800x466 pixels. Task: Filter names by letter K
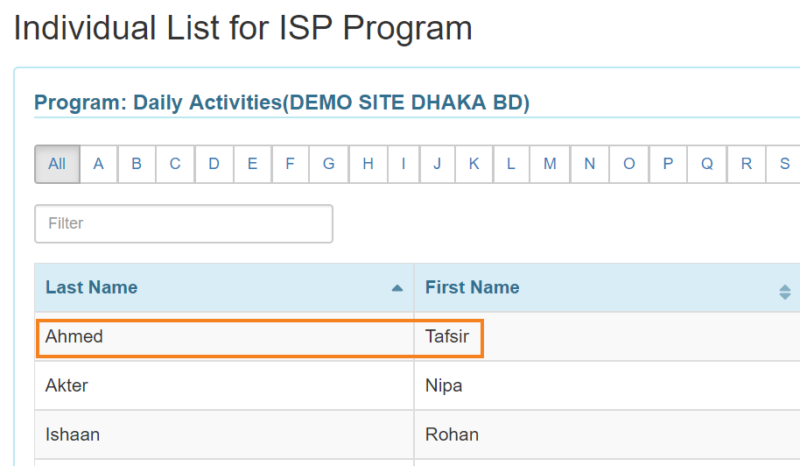(x=474, y=164)
